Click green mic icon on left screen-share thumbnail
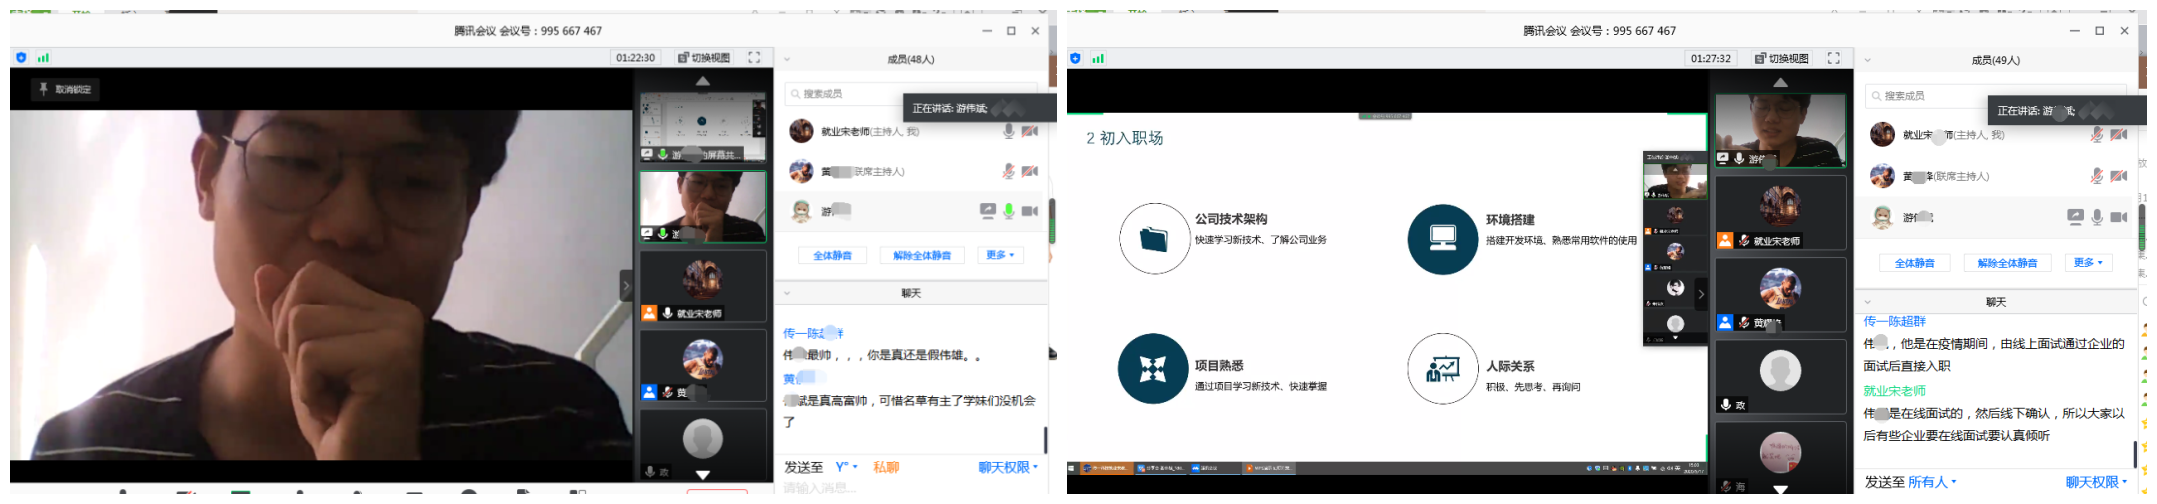The width and height of the screenshot is (2157, 504). pos(662,154)
